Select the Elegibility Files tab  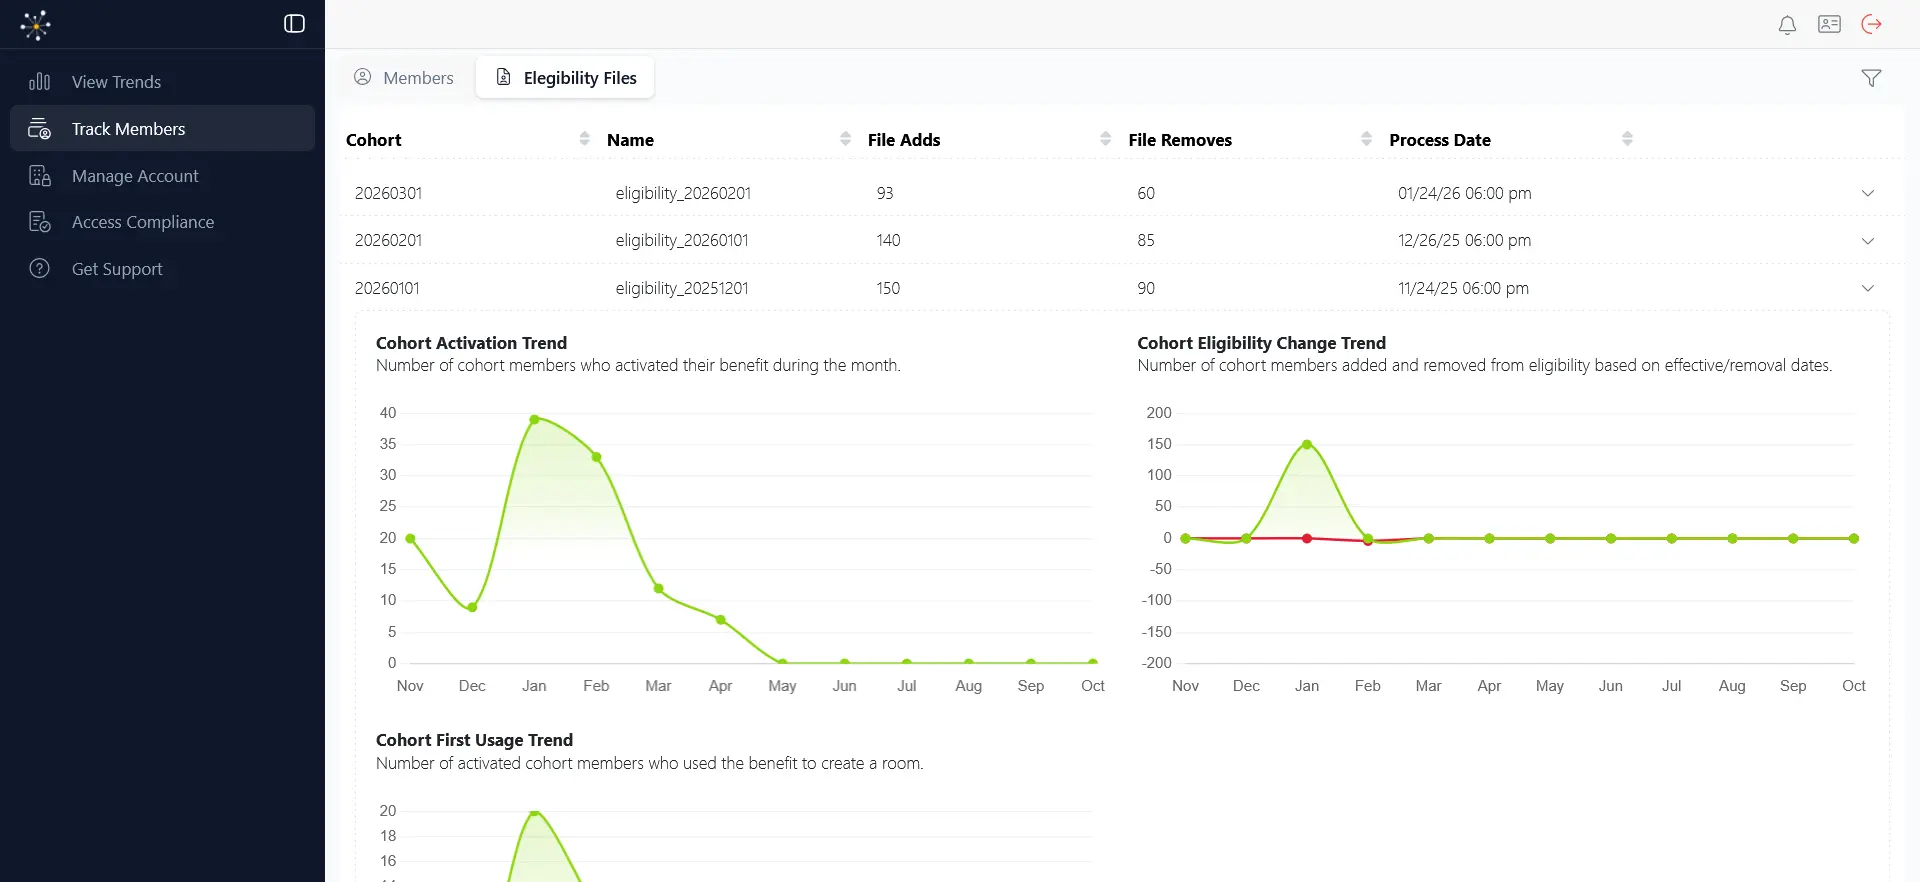[566, 78]
